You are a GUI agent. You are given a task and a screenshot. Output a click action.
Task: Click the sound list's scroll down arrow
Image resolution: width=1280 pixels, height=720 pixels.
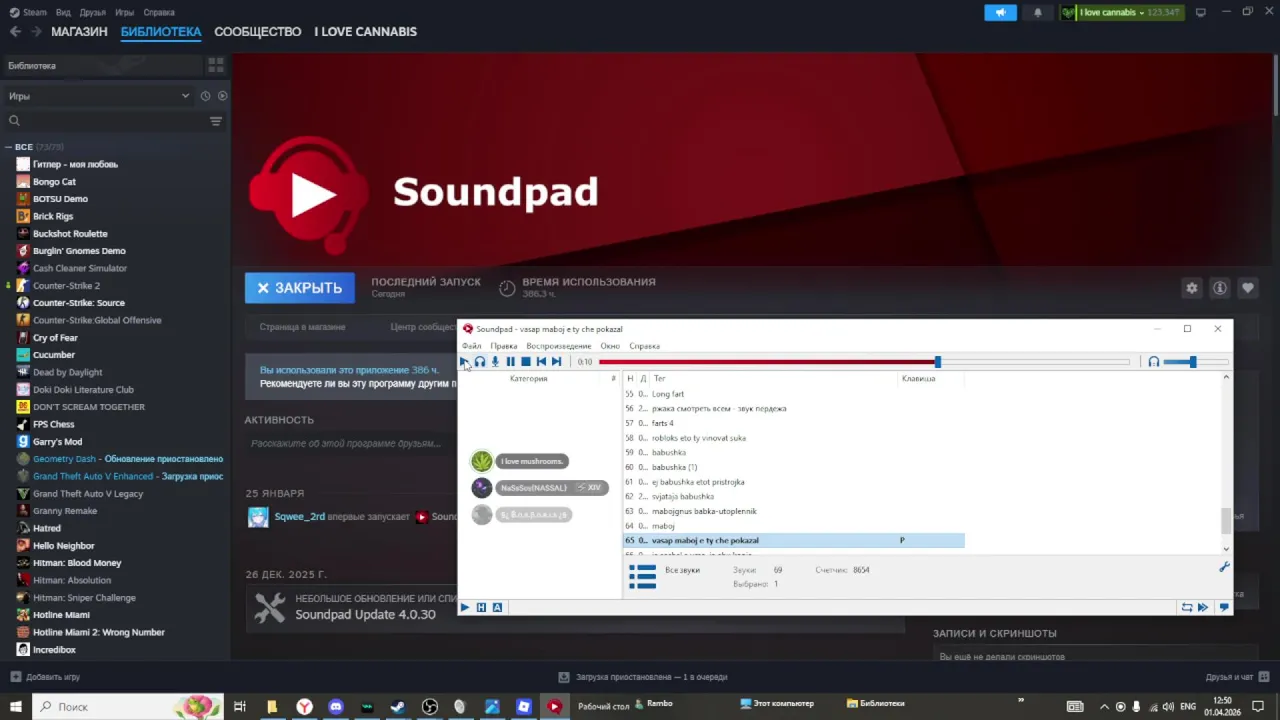click(1226, 549)
